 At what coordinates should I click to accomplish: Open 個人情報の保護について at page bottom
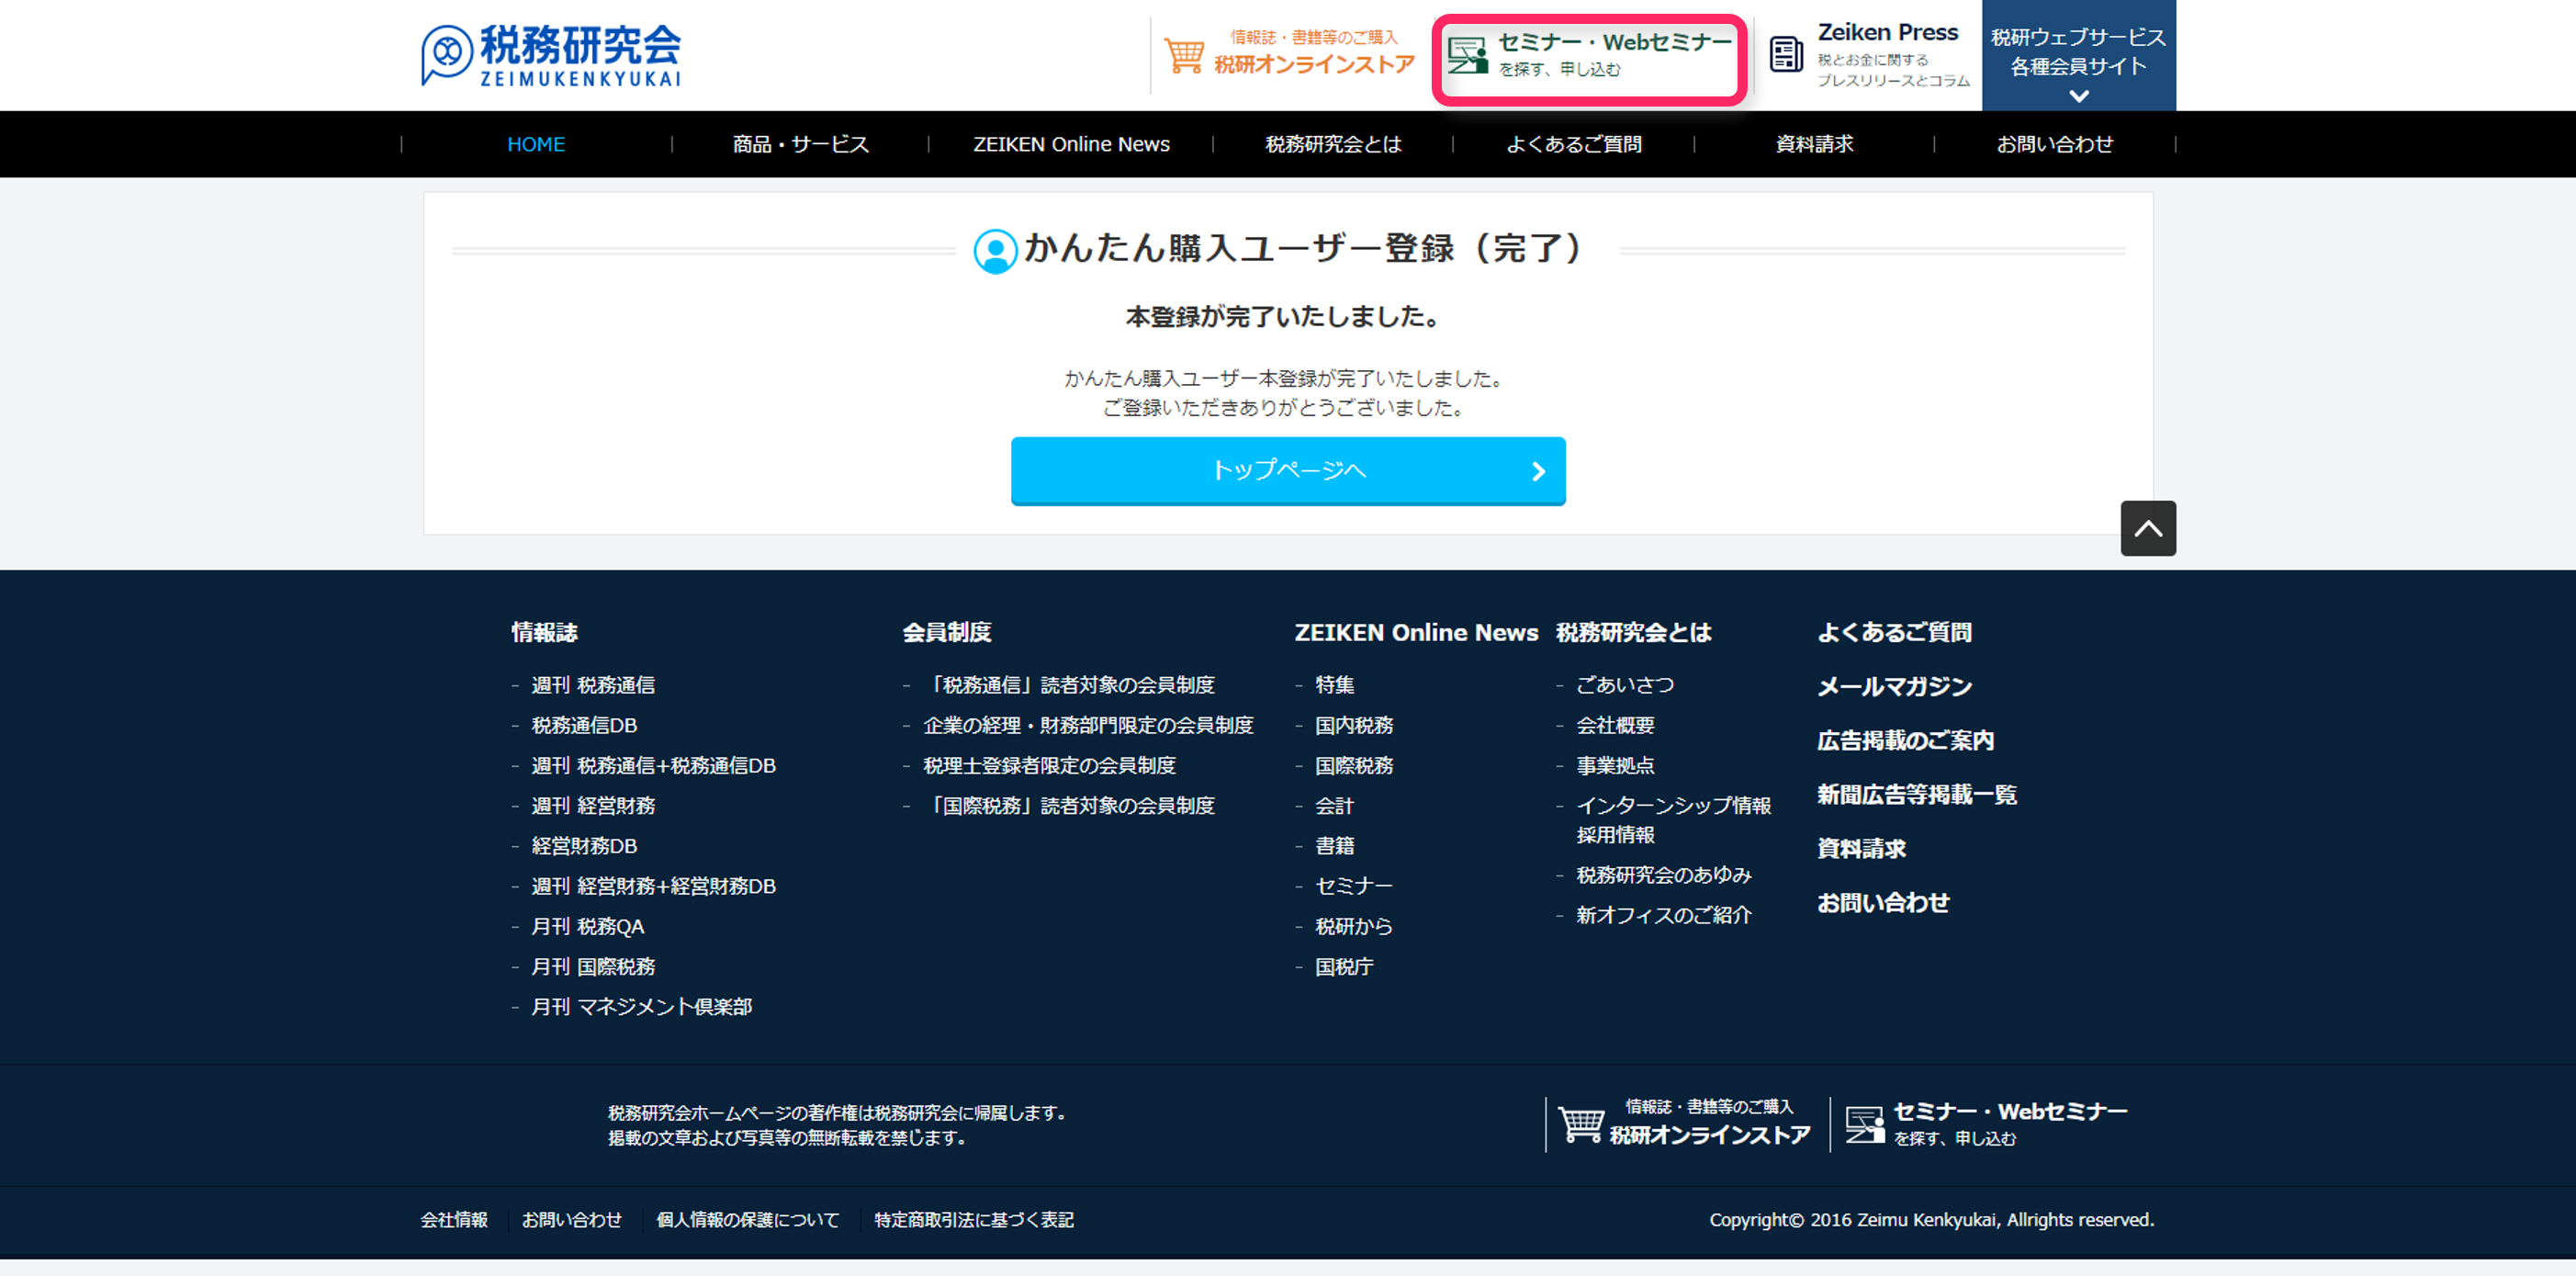[748, 1219]
